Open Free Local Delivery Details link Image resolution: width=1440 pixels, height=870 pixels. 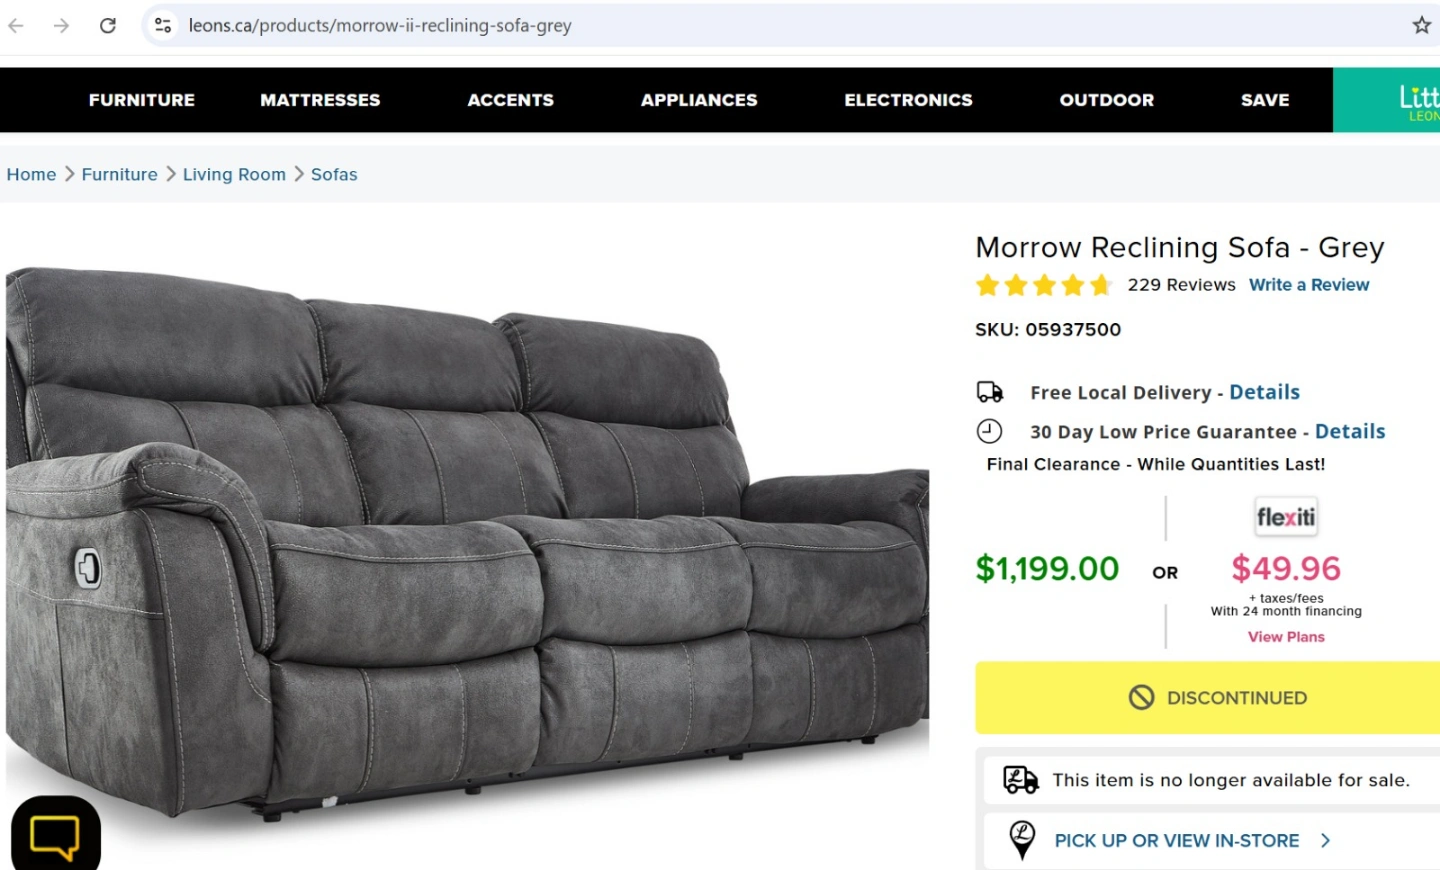pyautogui.click(x=1265, y=392)
